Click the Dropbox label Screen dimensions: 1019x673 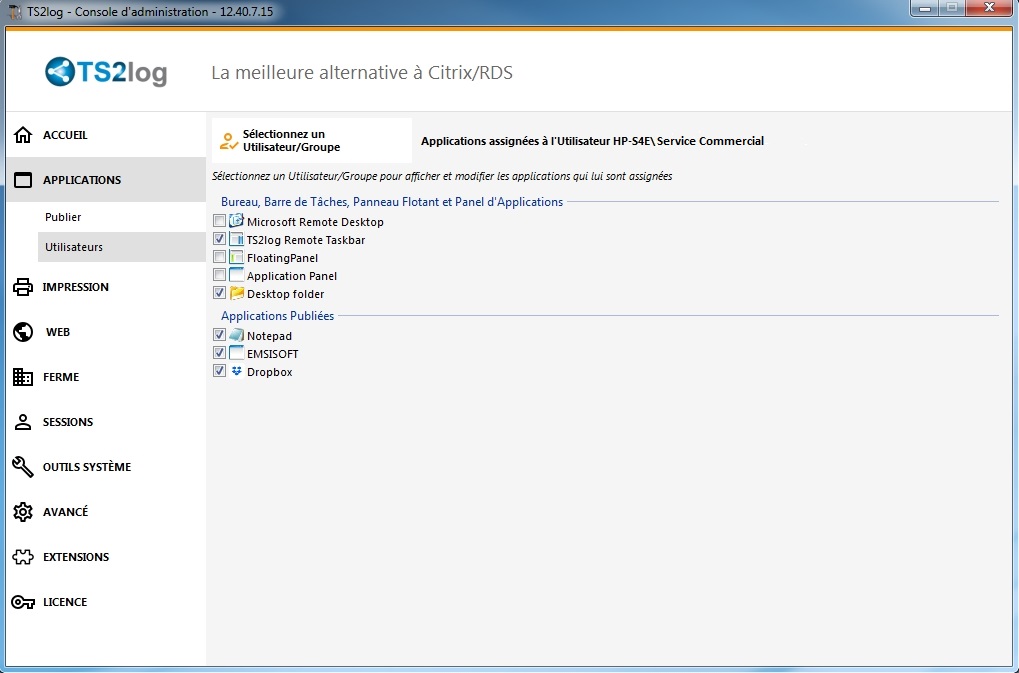point(269,372)
